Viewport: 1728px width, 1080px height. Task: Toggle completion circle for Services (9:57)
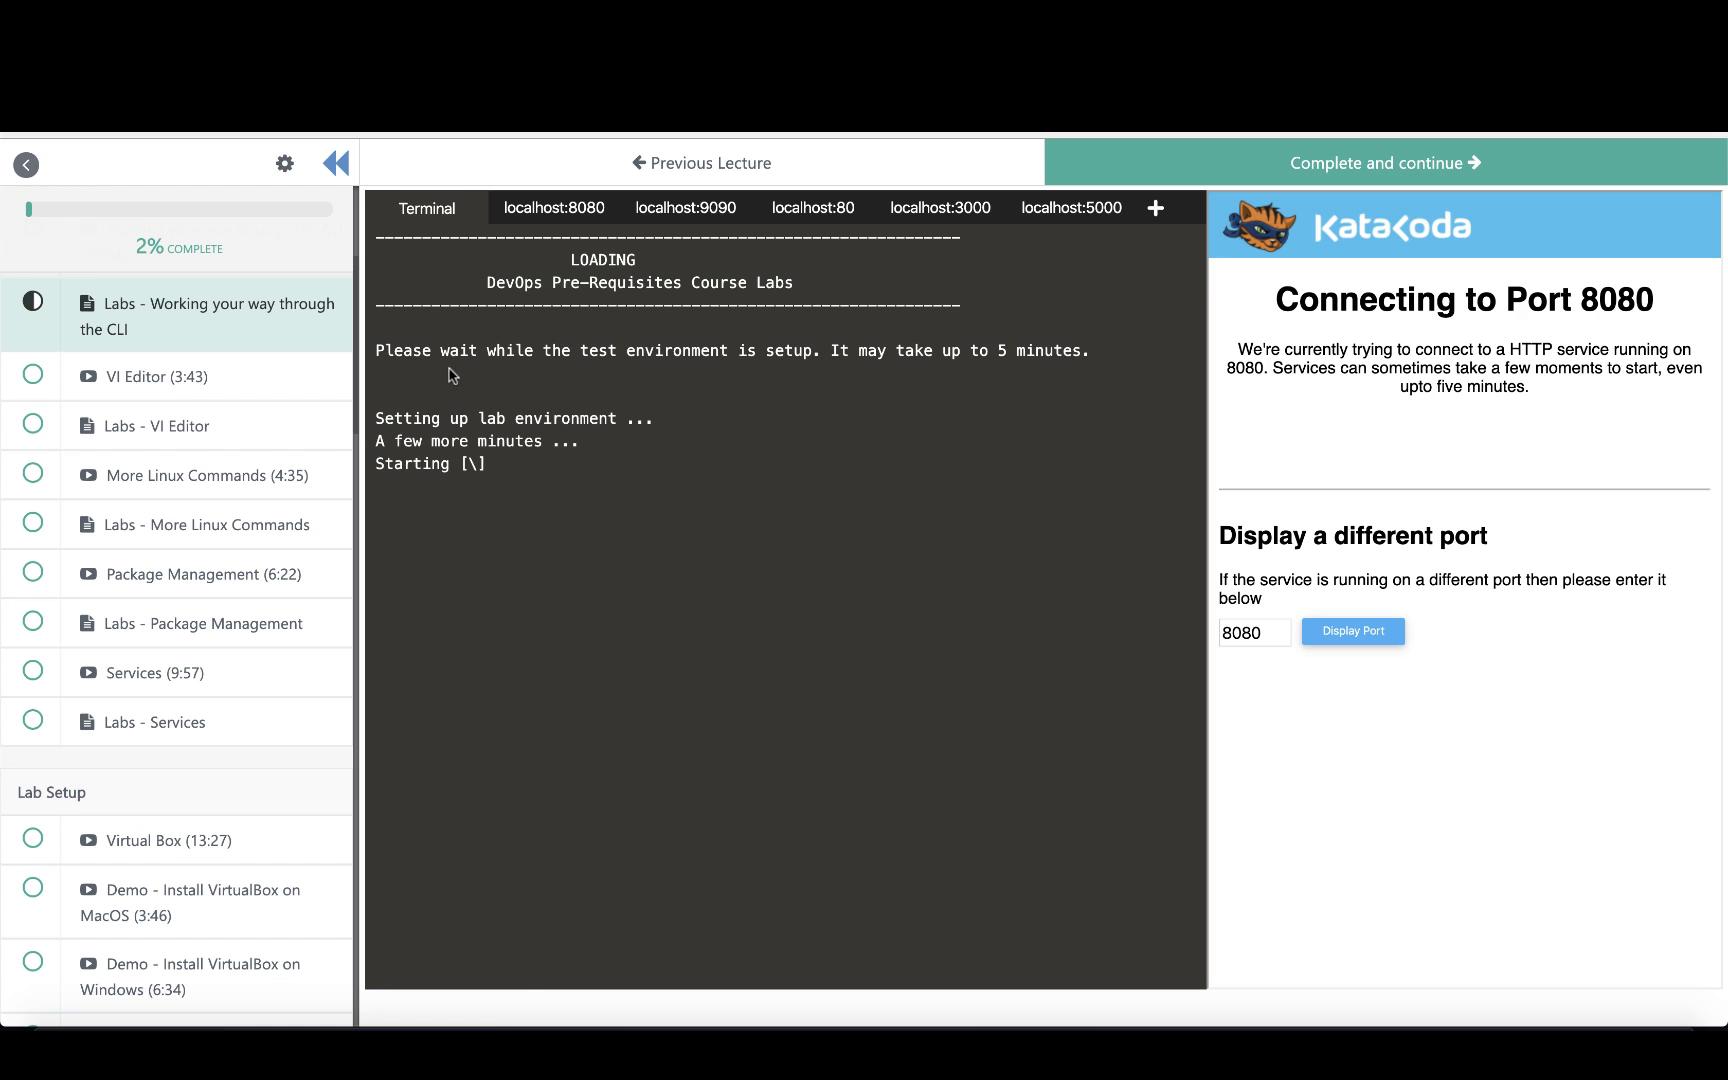(33, 671)
